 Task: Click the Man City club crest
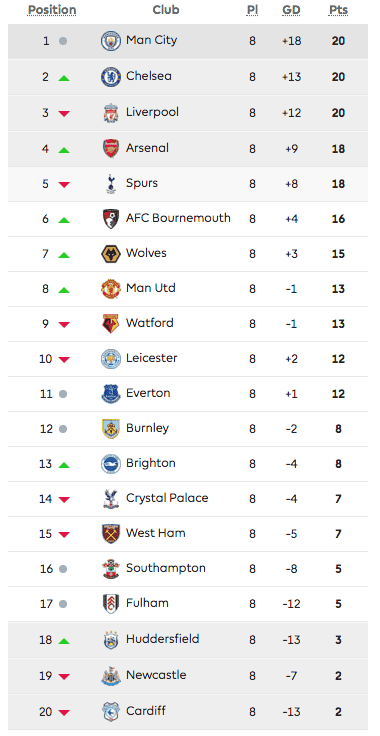tap(111, 41)
